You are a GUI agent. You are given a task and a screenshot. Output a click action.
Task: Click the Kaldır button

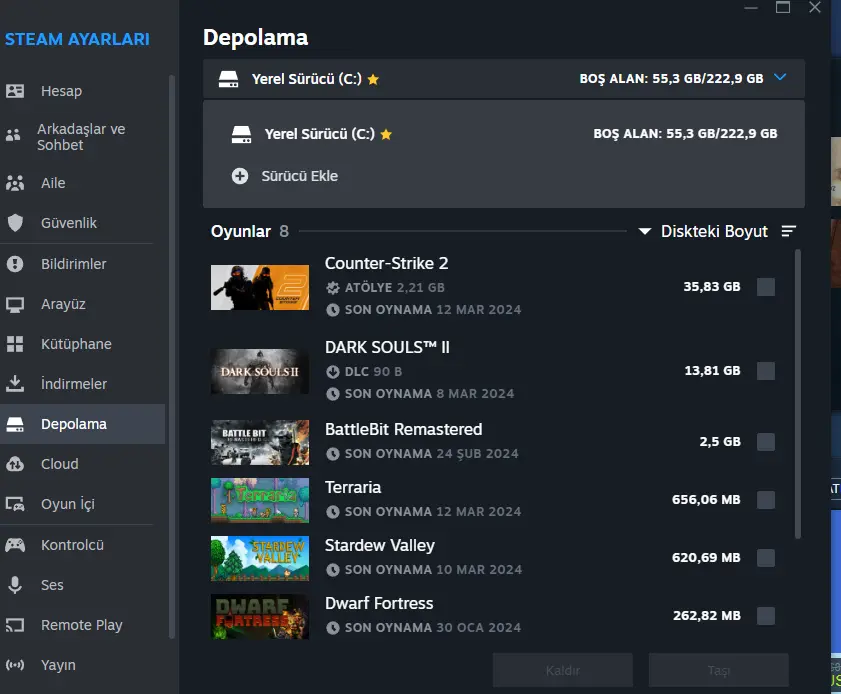563,670
